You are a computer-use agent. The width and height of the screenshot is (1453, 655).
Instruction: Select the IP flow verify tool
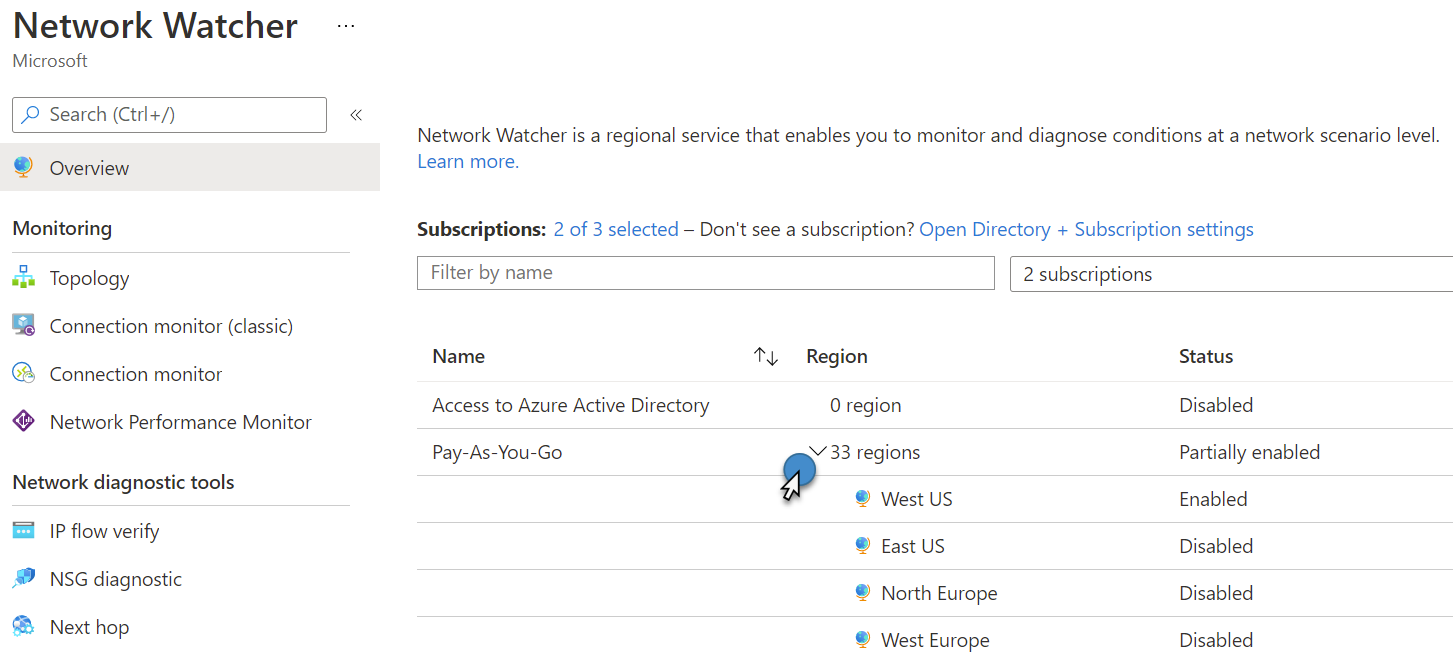[x=104, y=530]
